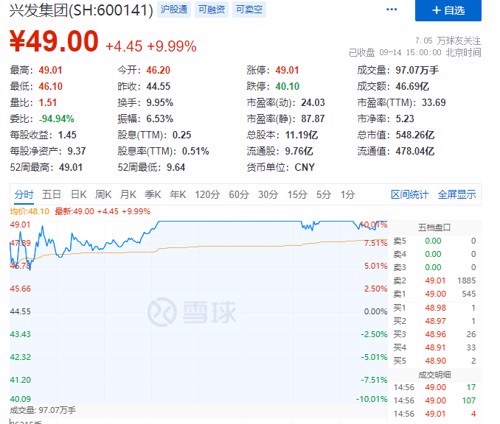Add stock with the 自选 button
The height and width of the screenshot is (424, 500).
coord(448,10)
